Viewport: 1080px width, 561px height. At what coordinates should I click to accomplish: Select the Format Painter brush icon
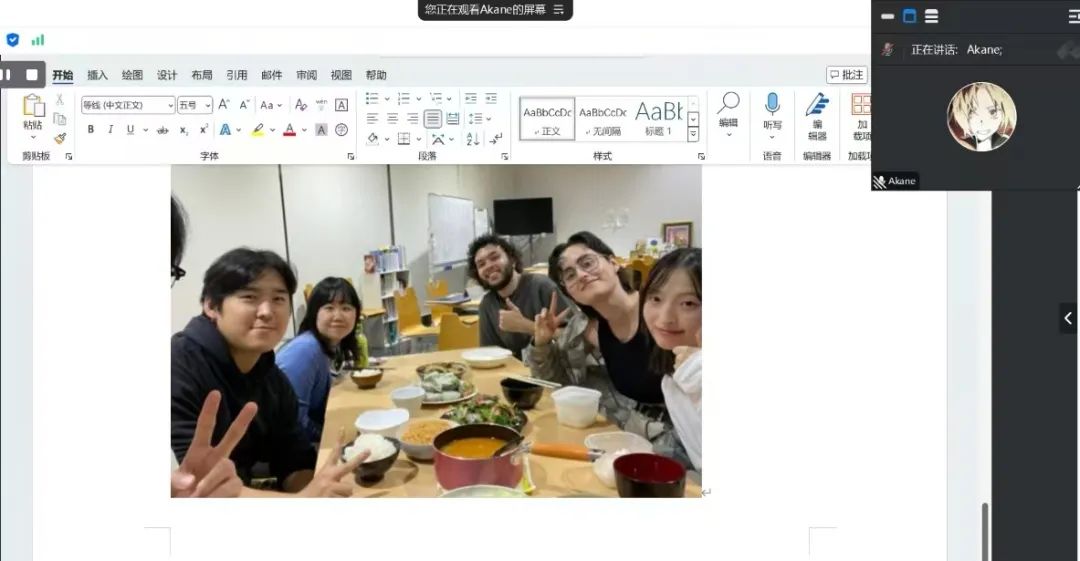point(60,139)
